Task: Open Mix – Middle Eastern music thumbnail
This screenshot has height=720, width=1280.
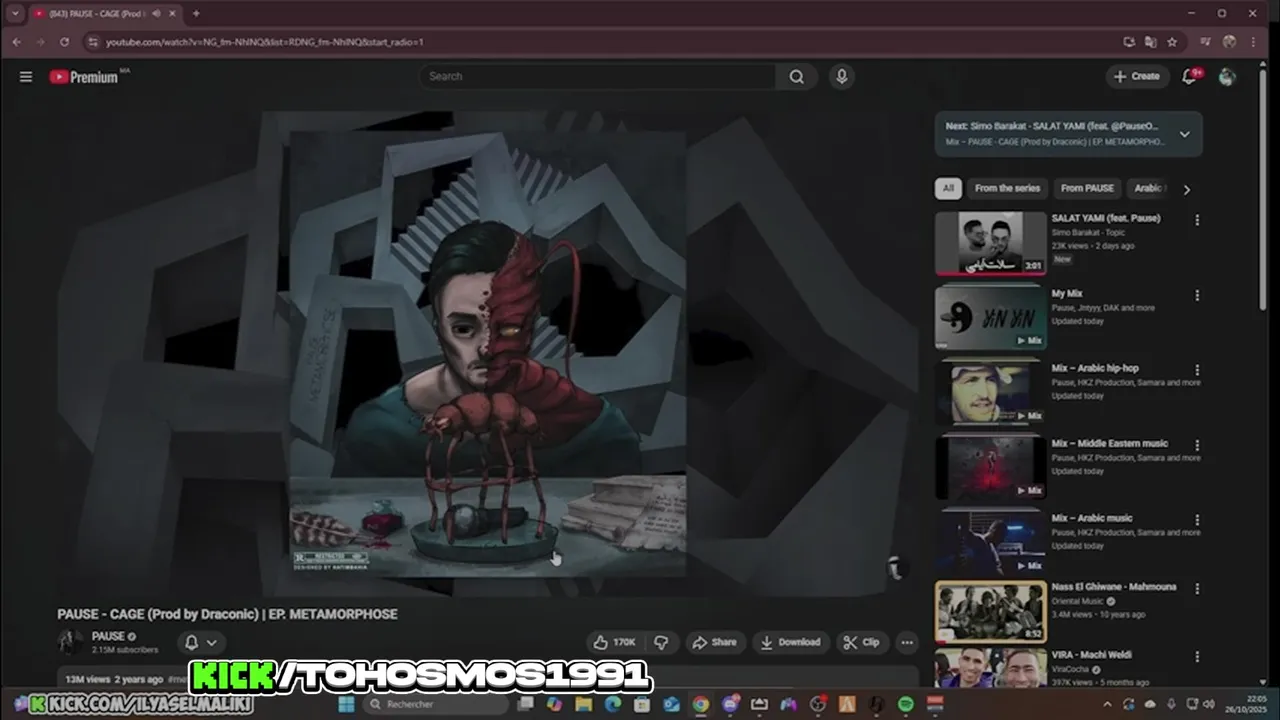Action: click(990, 467)
